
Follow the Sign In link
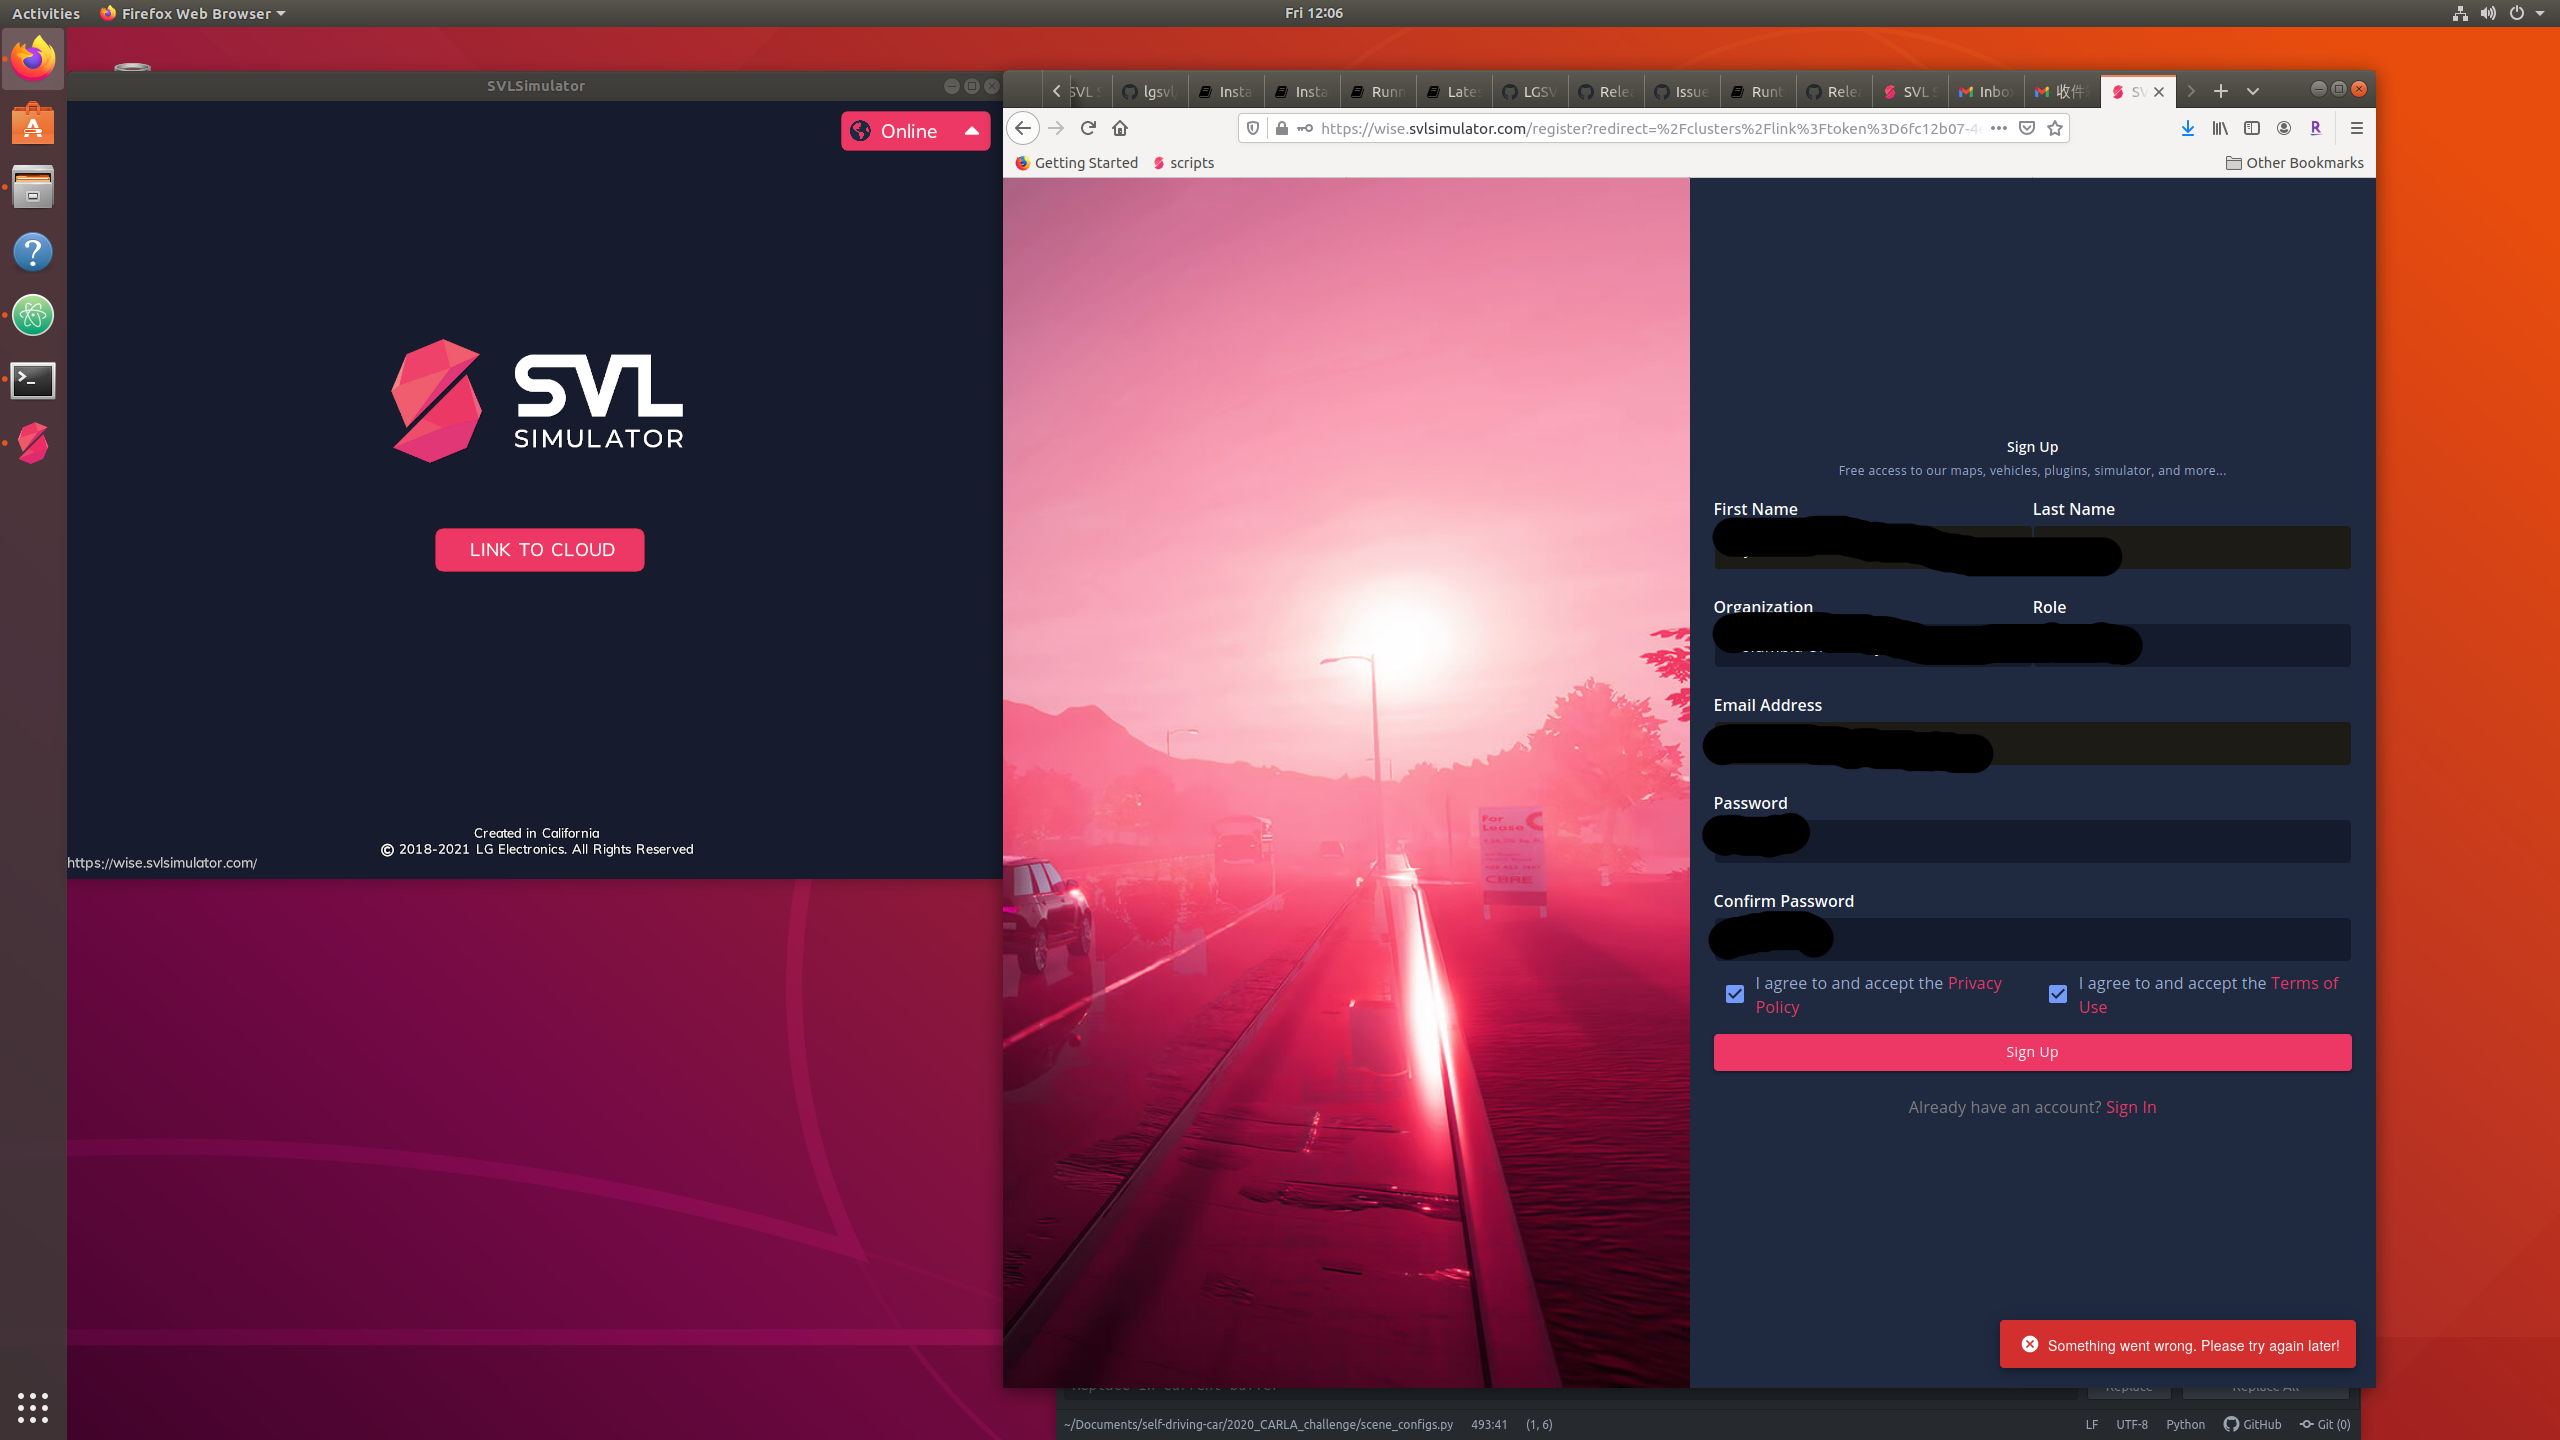(2130, 1107)
